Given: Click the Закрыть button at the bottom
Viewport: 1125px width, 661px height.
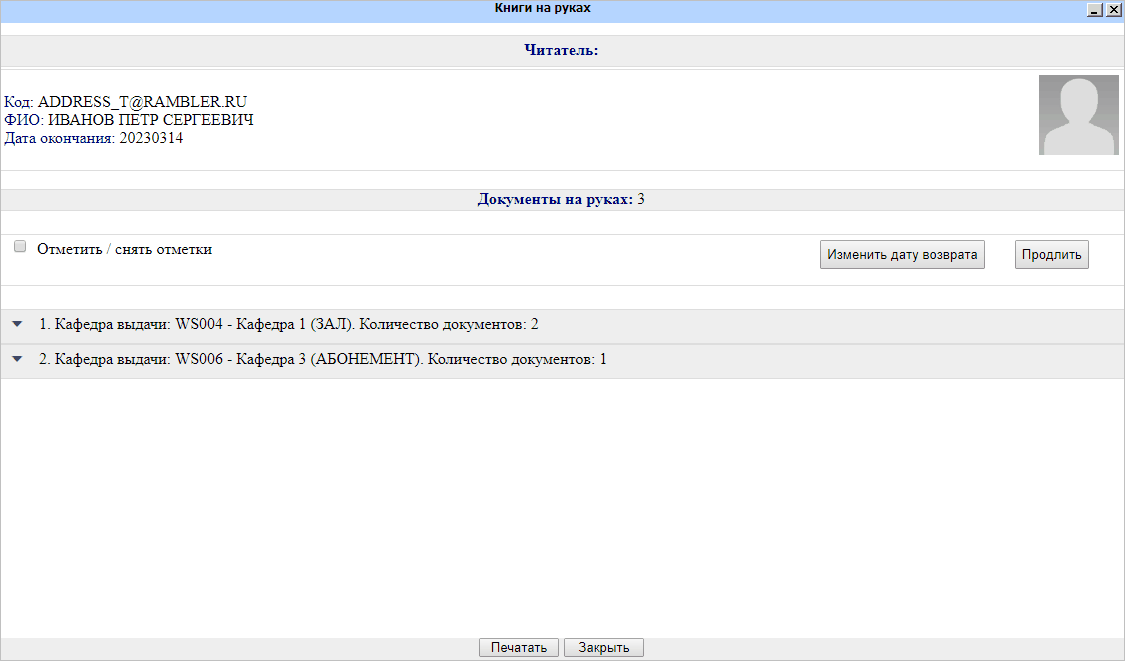Looking at the screenshot, I should [603, 648].
